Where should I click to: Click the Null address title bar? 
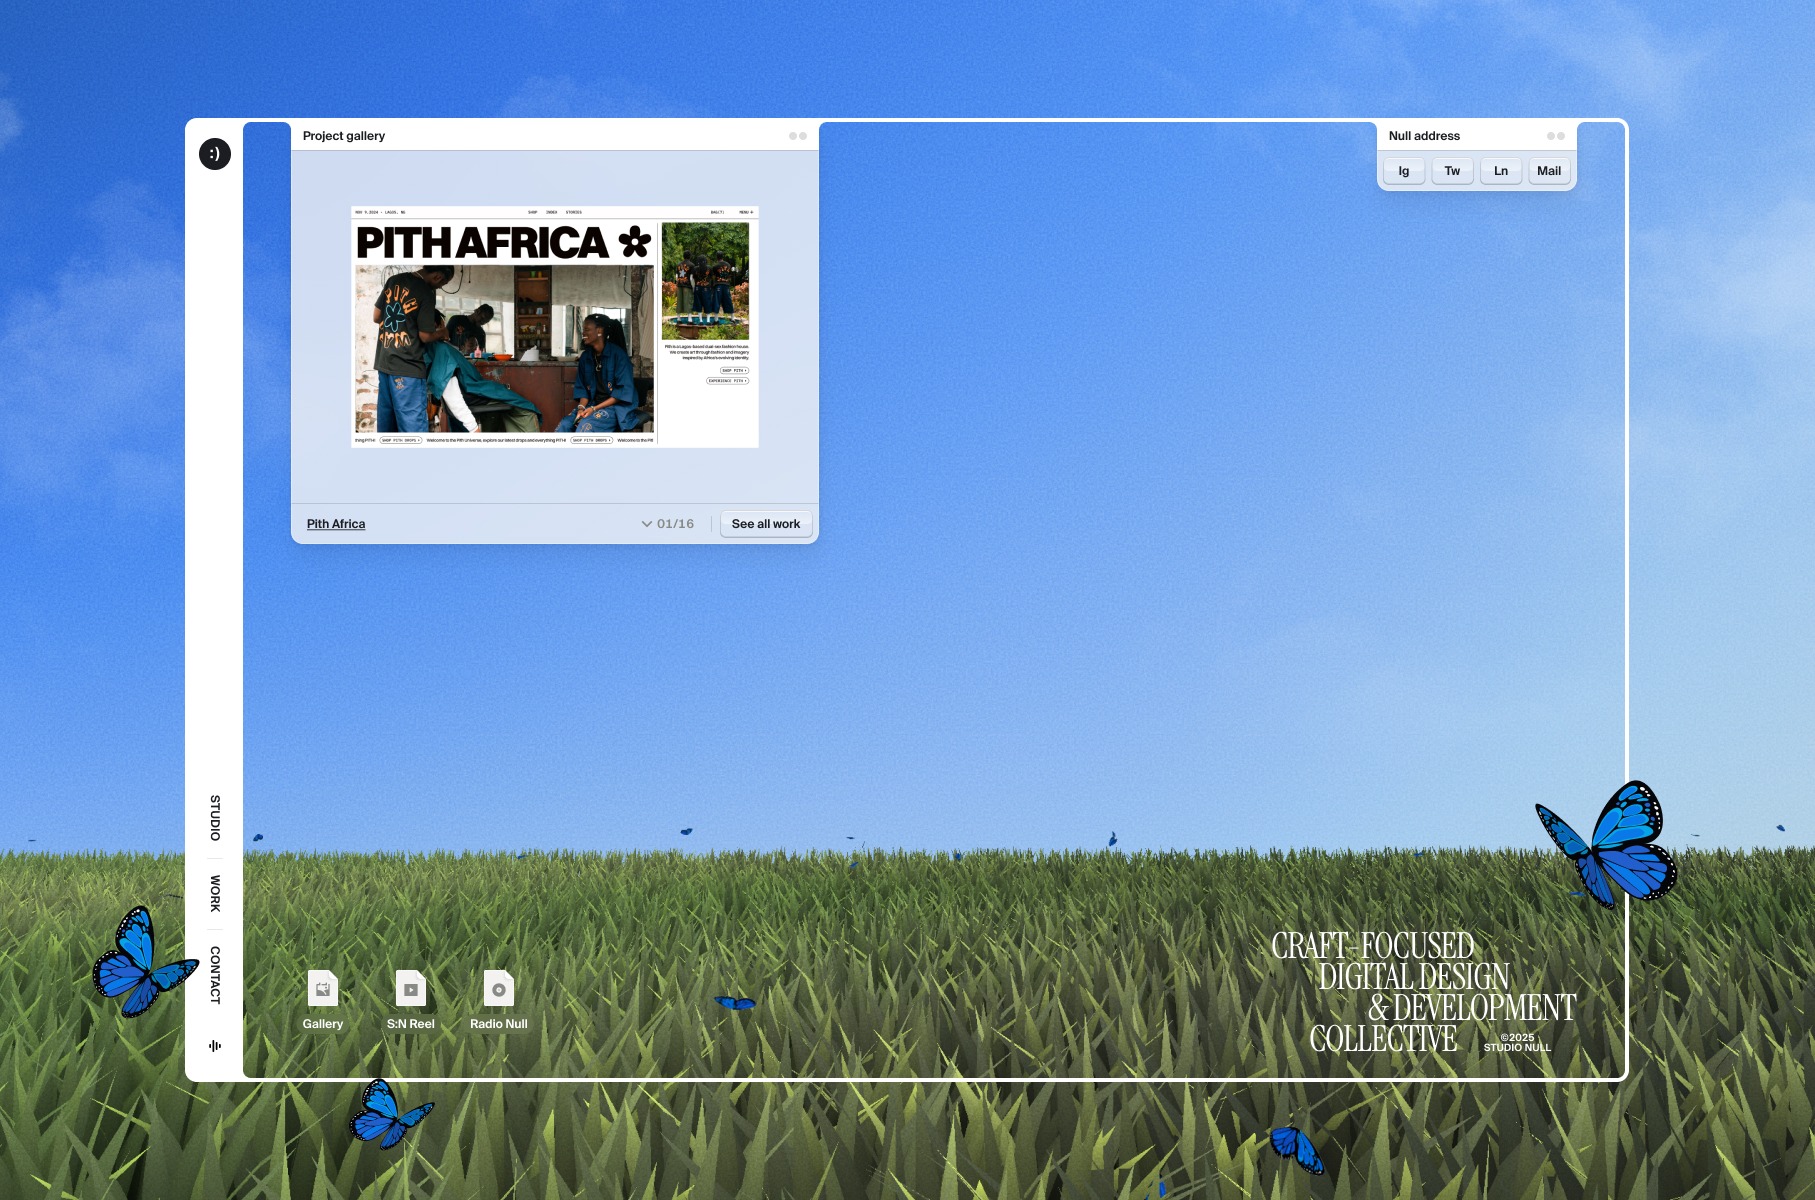tap(1477, 136)
